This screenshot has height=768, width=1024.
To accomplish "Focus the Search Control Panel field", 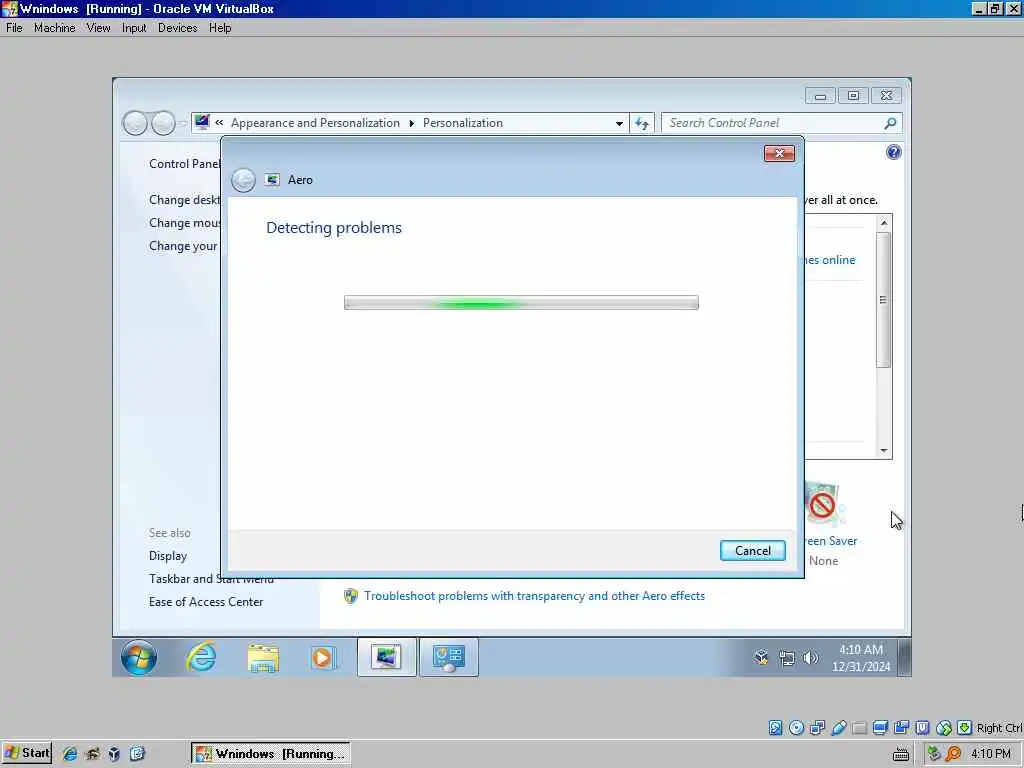I will (774, 123).
